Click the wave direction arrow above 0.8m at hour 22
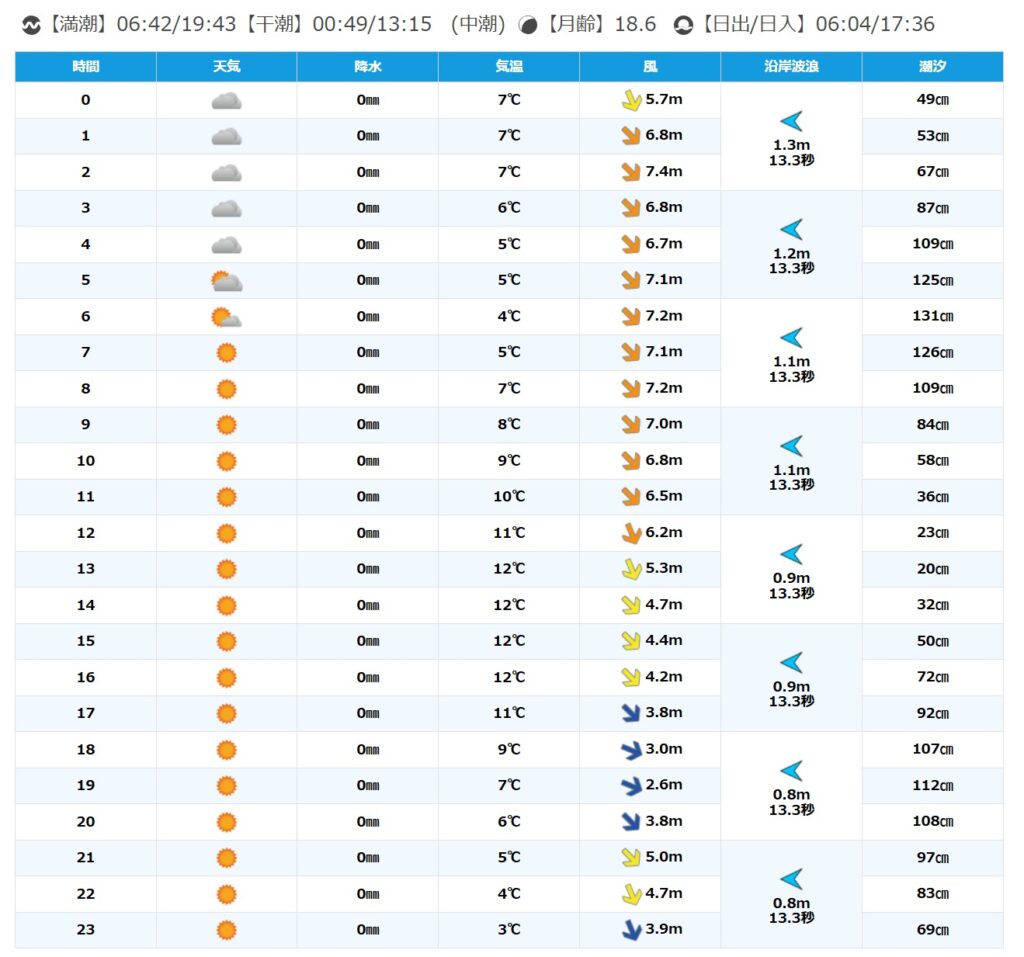The image size is (1024, 957). [x=791, y=879]
